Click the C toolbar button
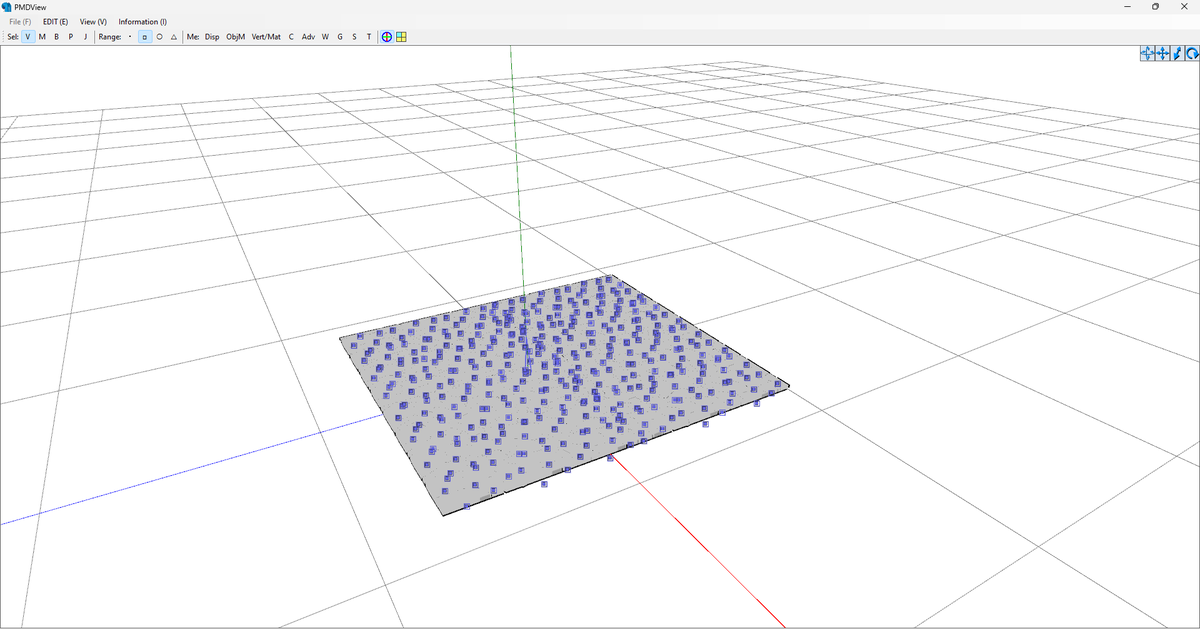Viewport: 1200px width, 629px height. (x=291, y=37)
